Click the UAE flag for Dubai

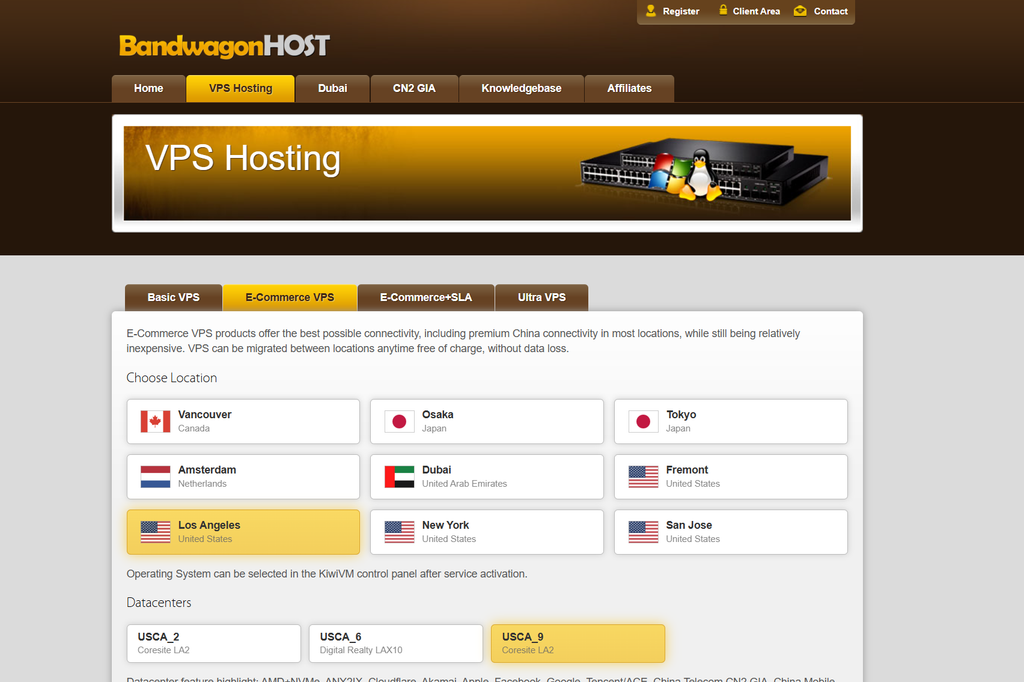coord(399,477)
